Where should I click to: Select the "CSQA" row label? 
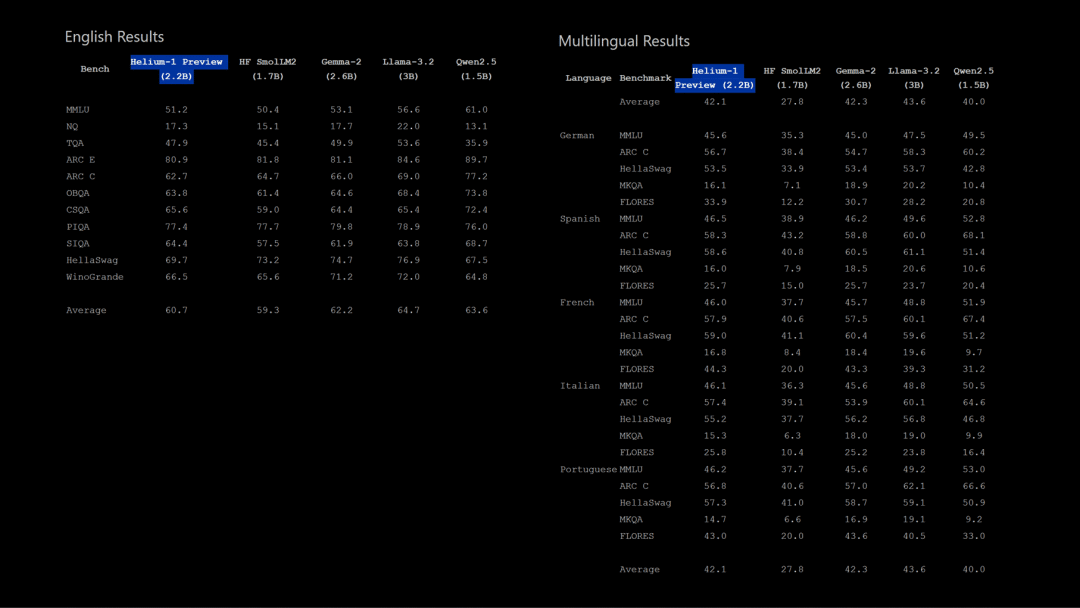[78, 210]
